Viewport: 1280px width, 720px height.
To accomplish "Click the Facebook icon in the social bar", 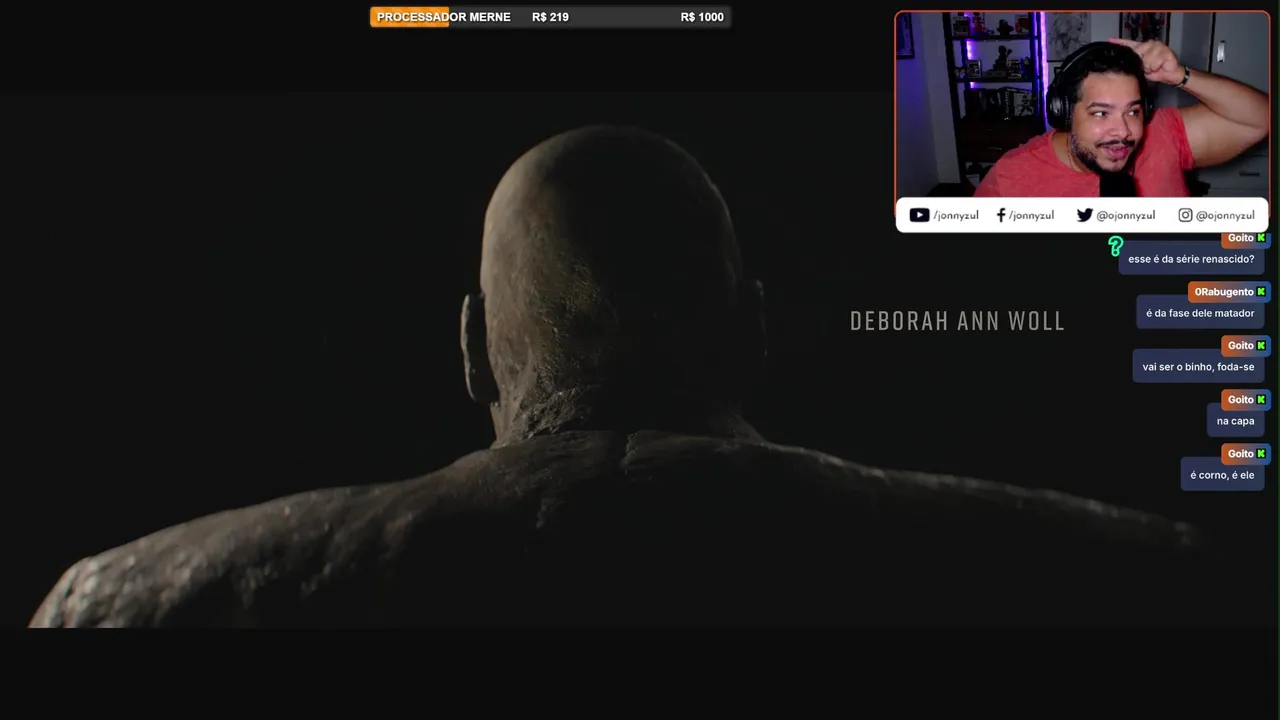I will (1001, 215).
